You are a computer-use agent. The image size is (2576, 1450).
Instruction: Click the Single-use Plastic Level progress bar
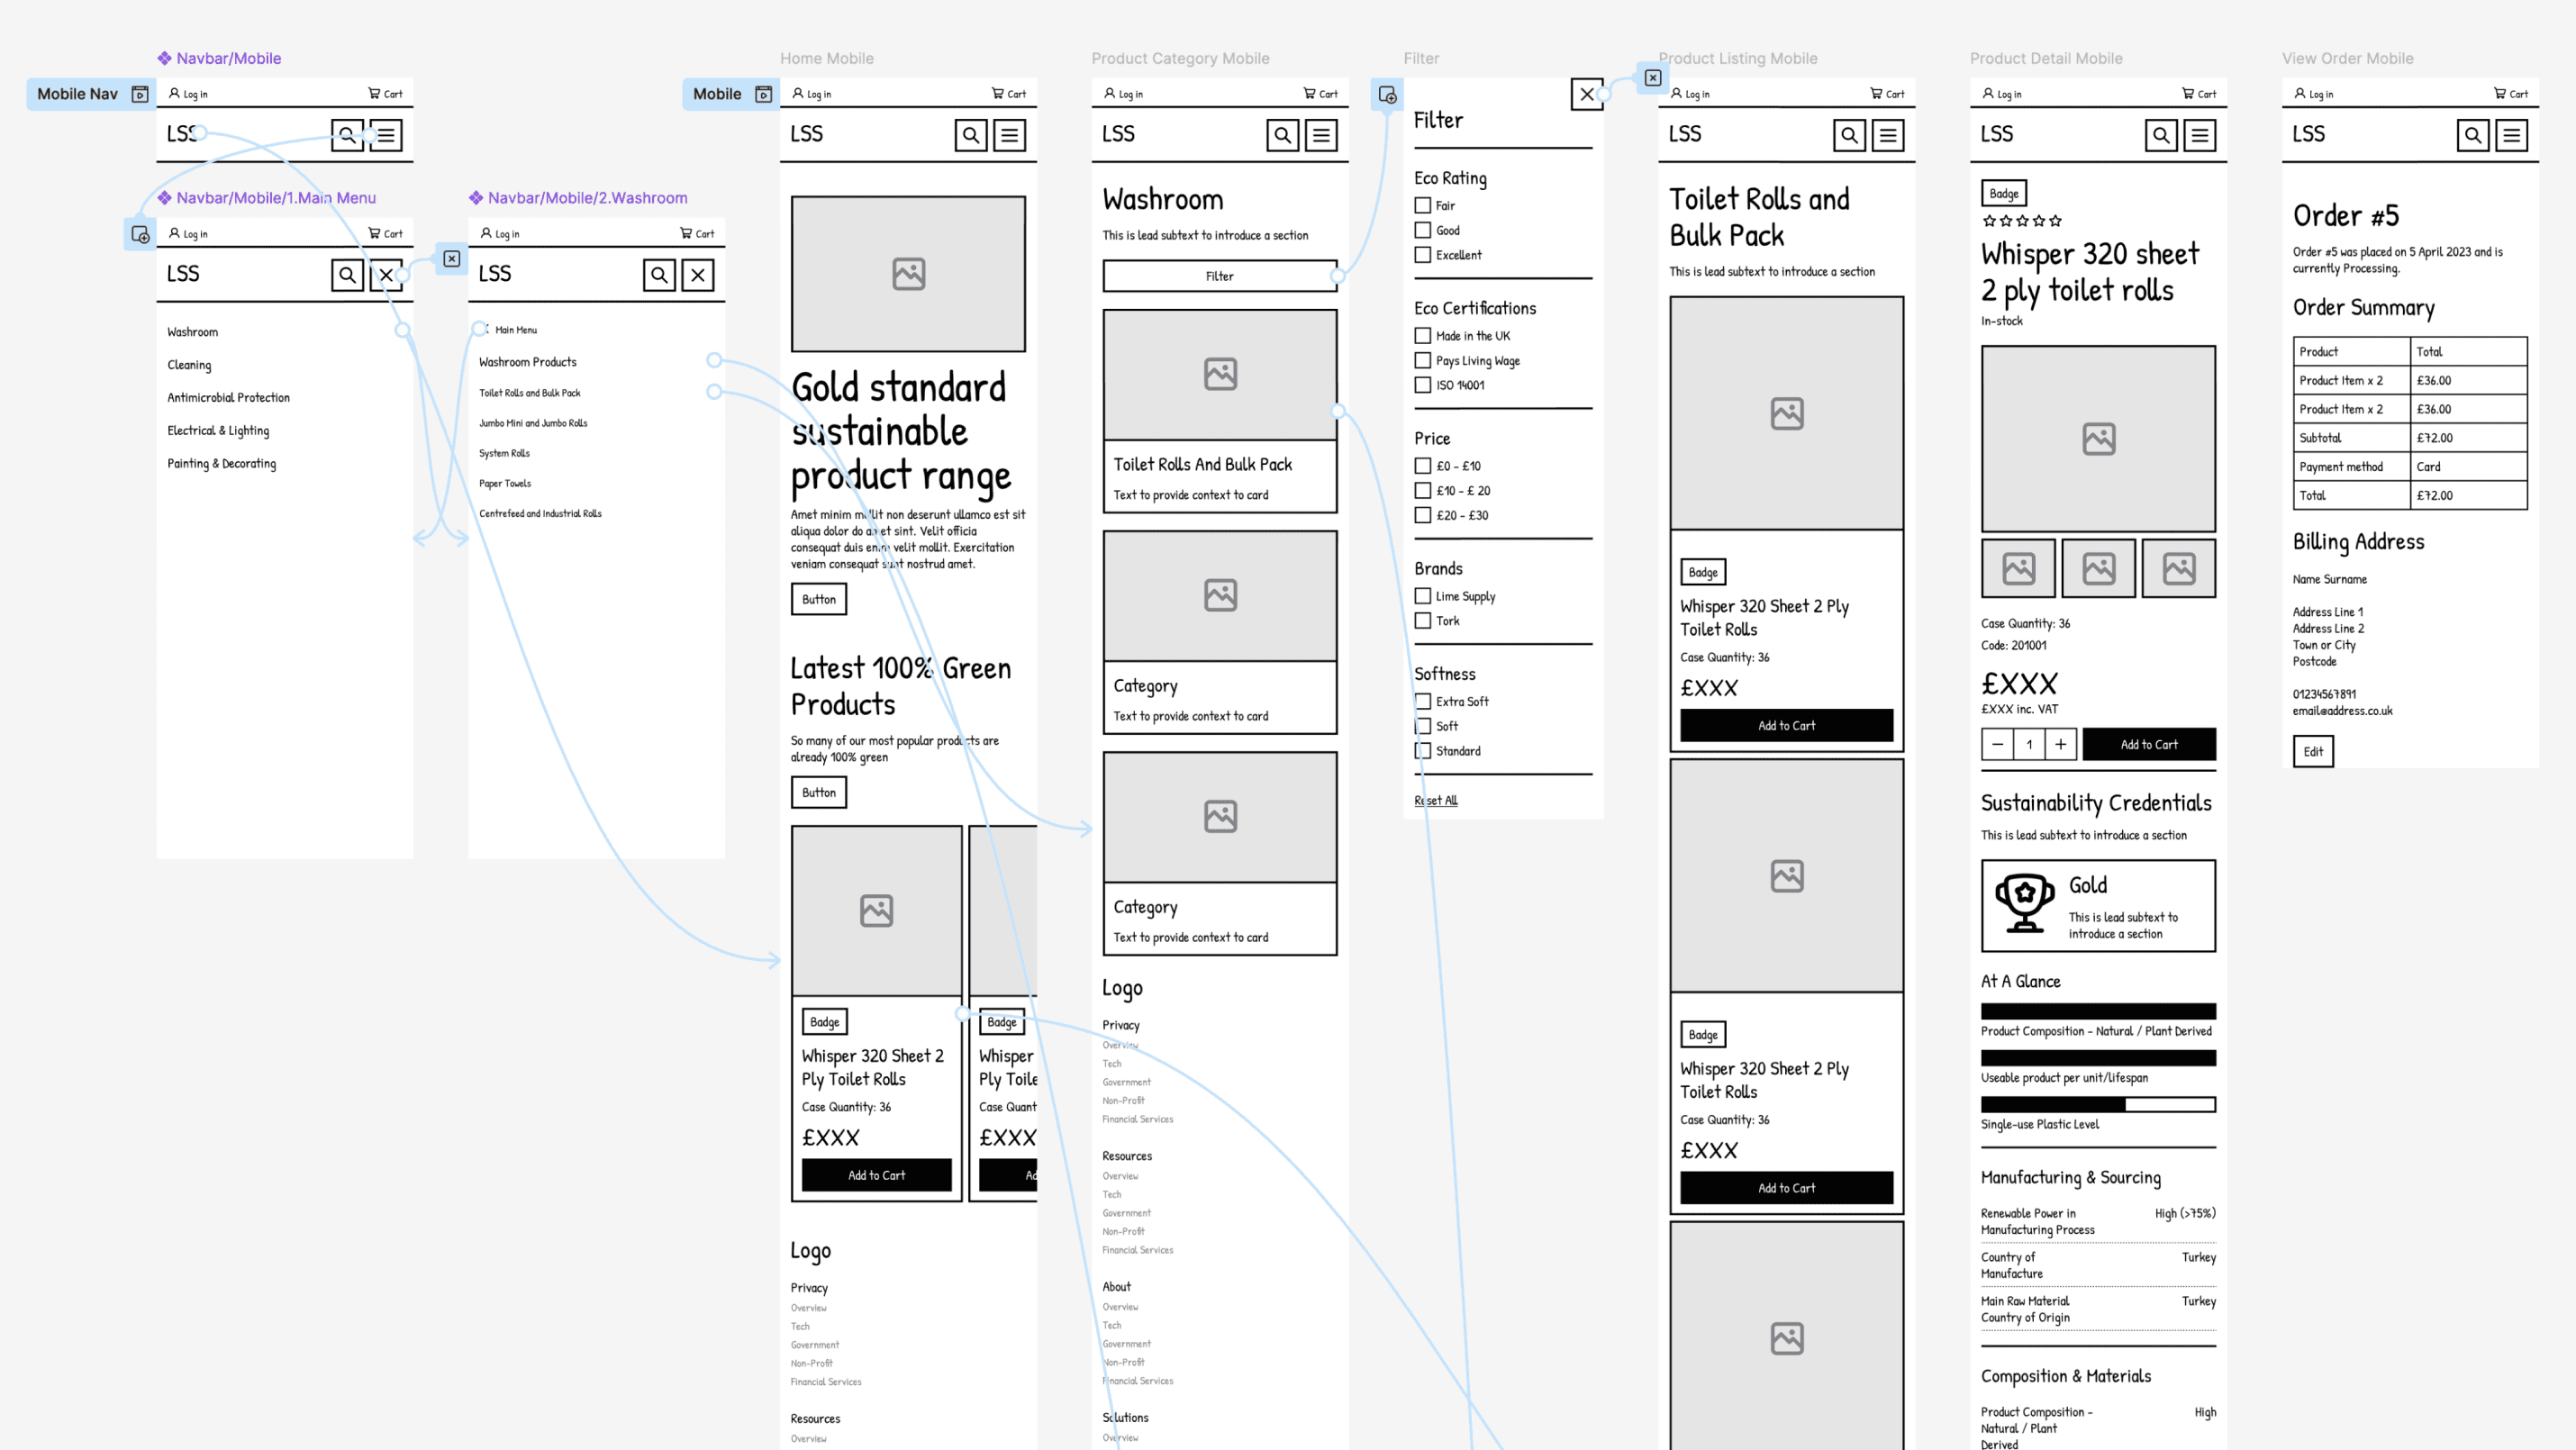coord(2098,1105)
